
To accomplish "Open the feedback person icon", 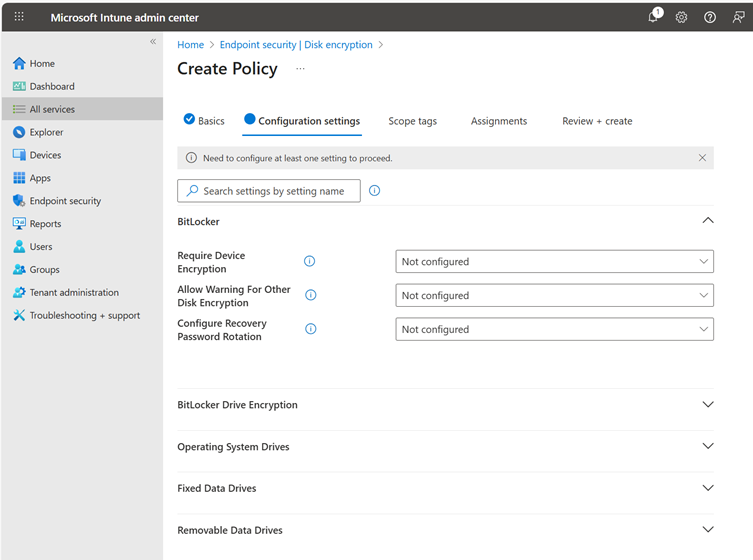I will tap(738, 17).
